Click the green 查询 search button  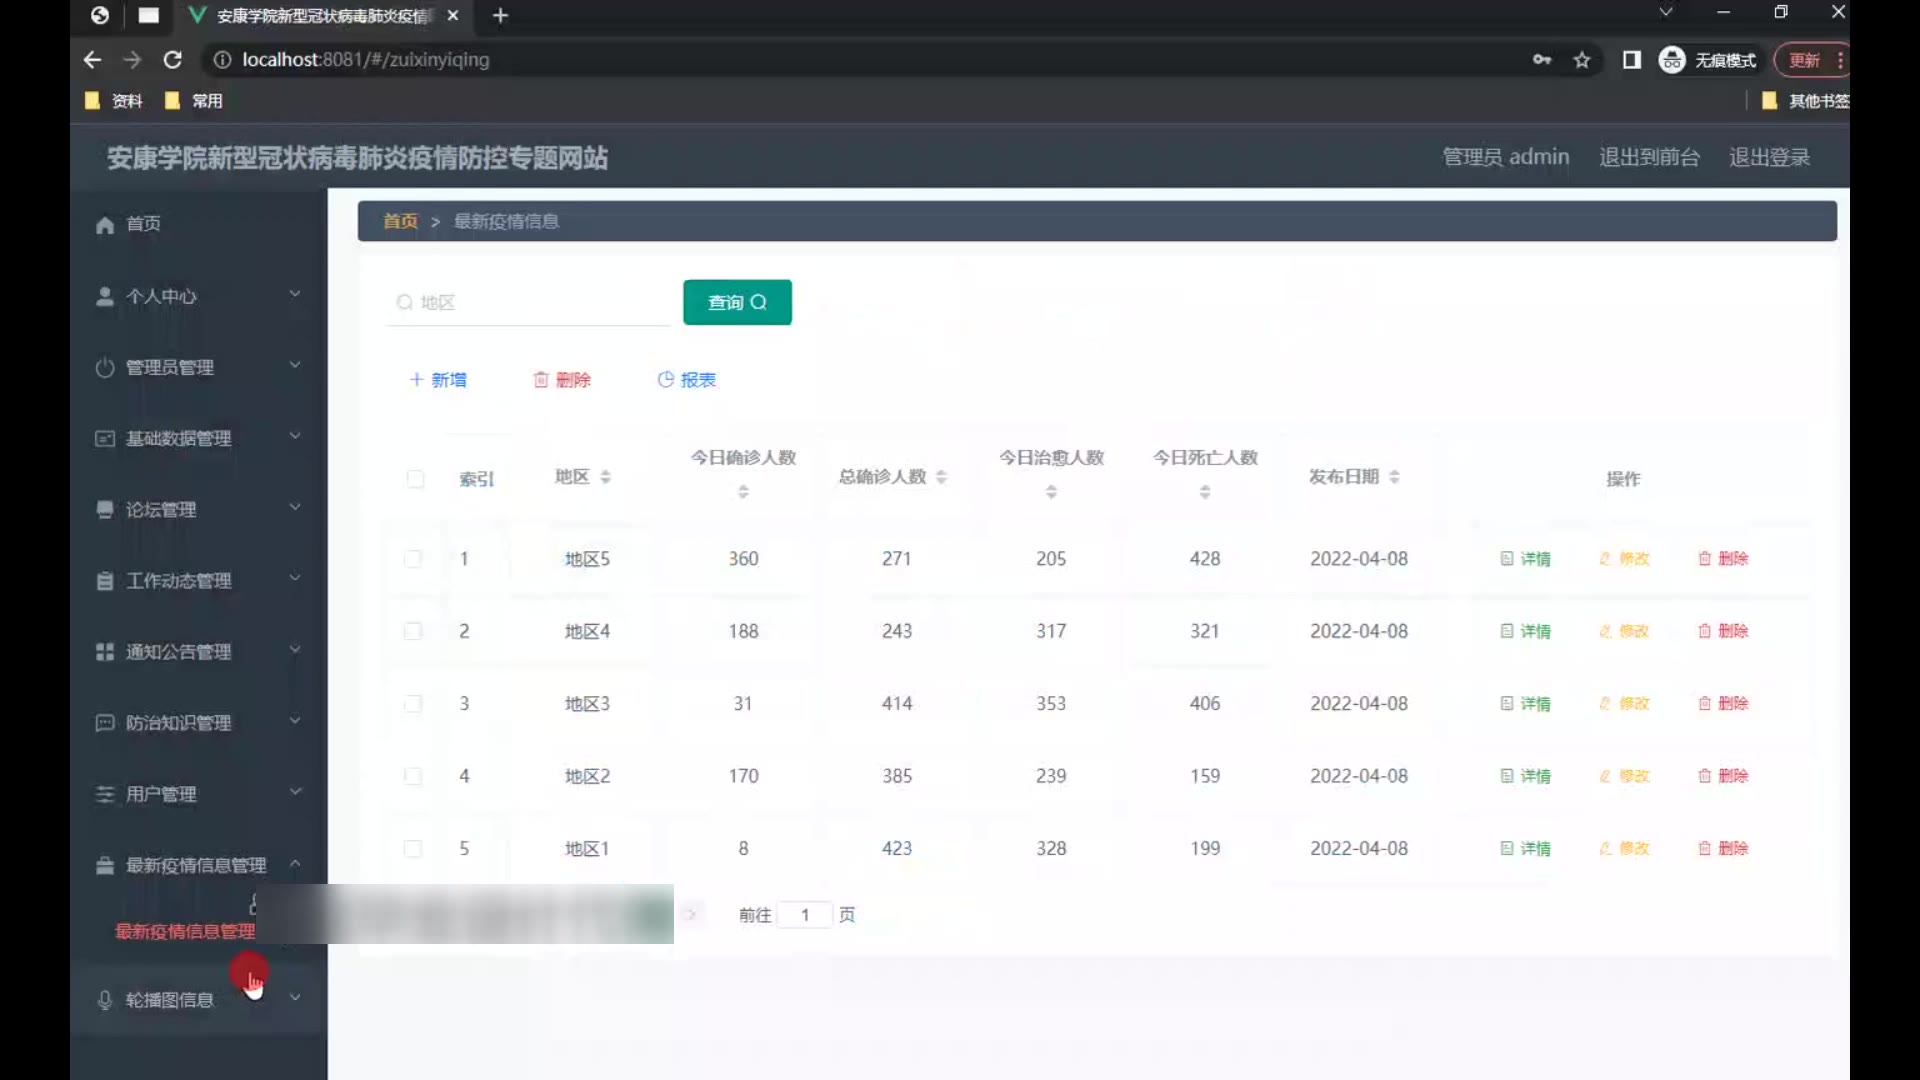[x=737, y=302]
